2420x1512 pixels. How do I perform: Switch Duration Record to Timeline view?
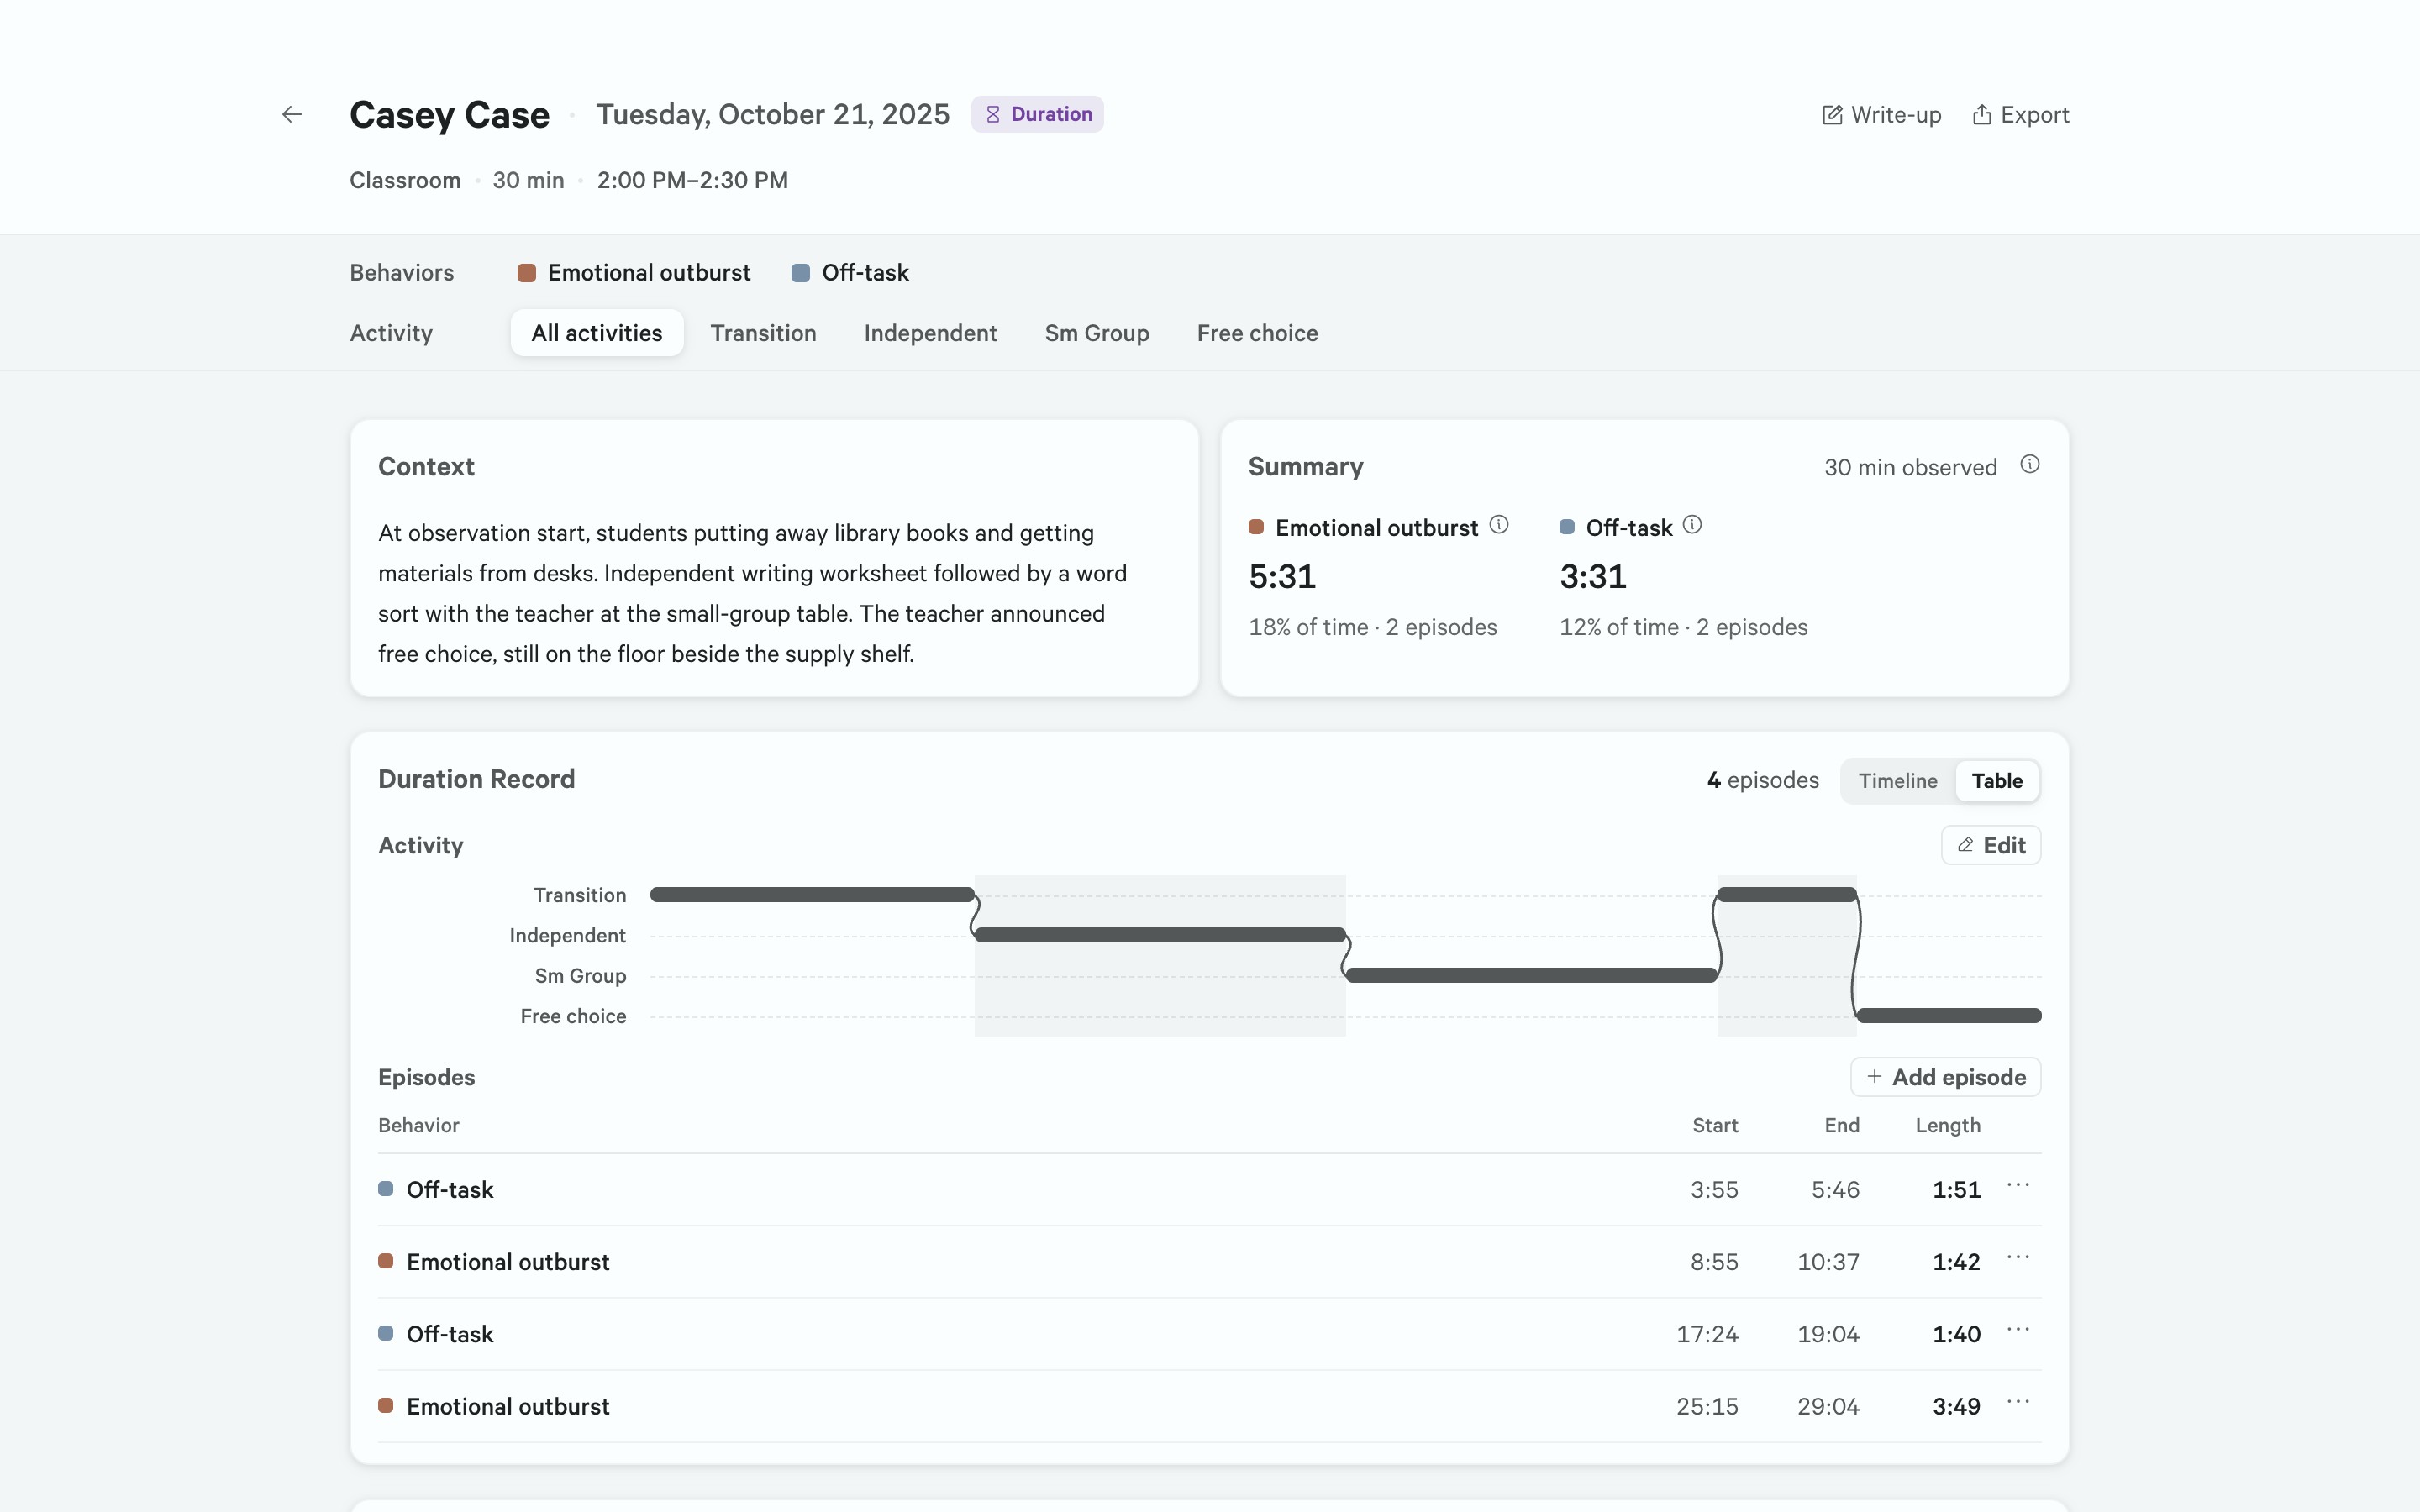[x=1897, y=781]
